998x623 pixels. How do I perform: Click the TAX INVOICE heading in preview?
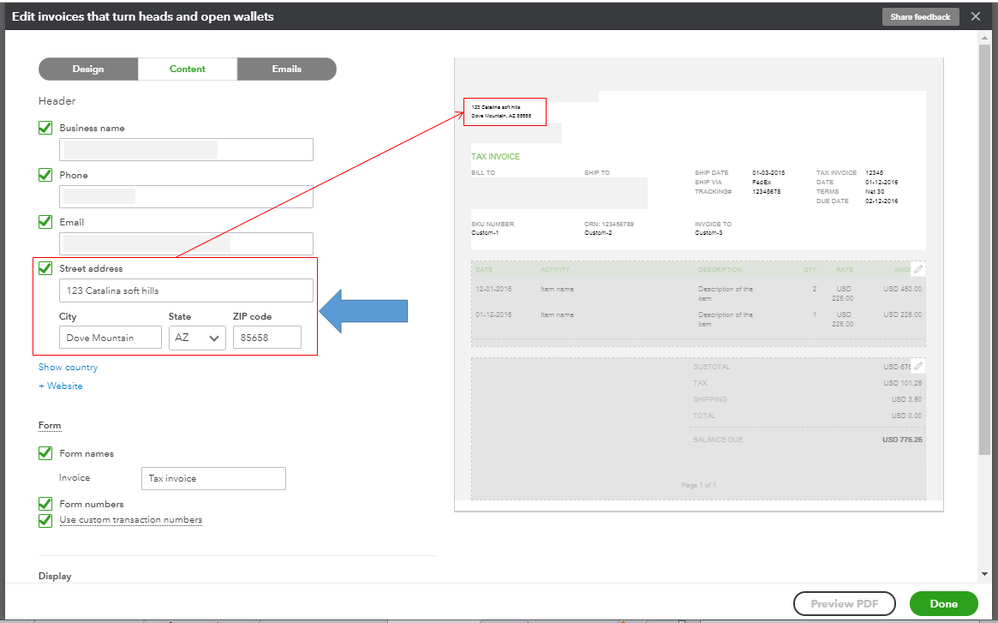pos(495,157)
